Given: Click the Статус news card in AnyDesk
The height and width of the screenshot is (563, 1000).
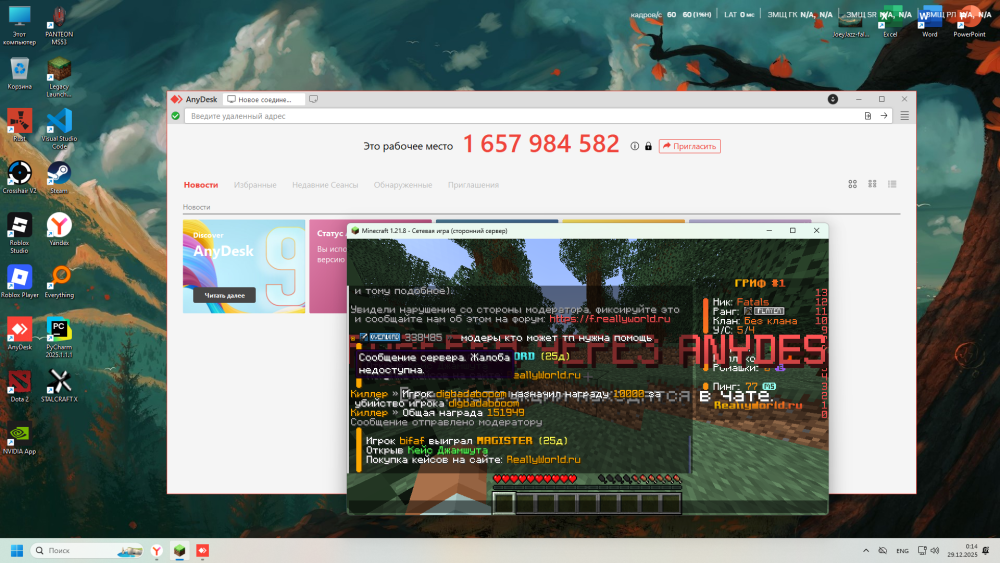Looking at the screenshot, I should [328, 267].
